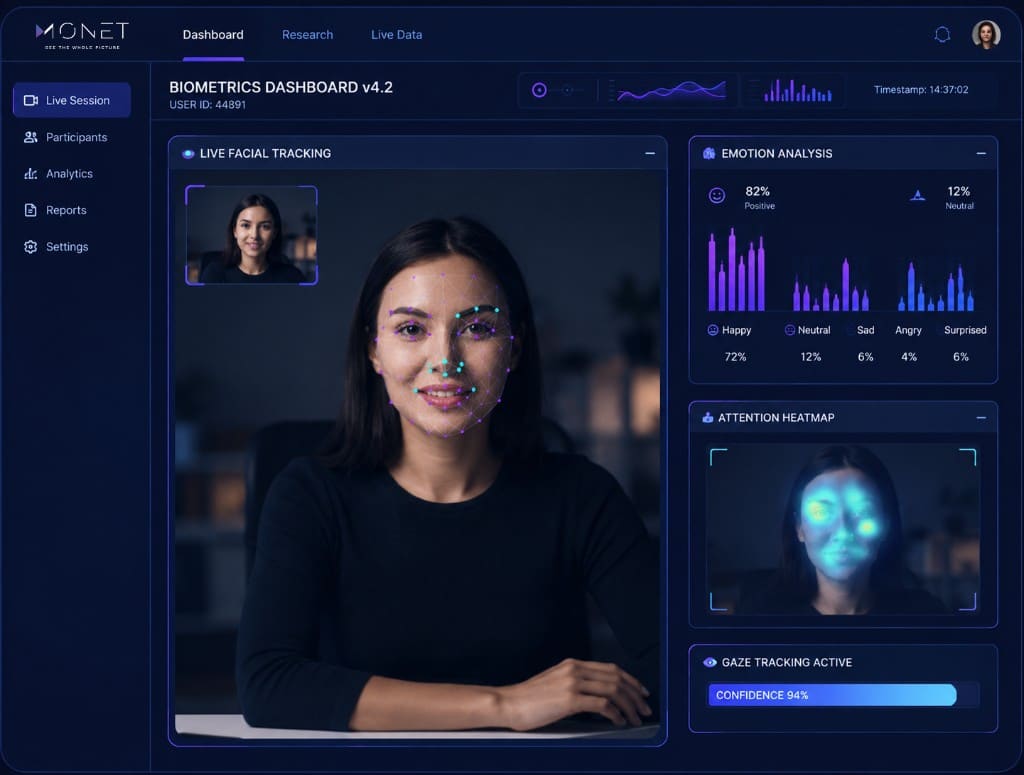
Task: Collapse the Attention Heatmap panel
Action: pos(981,418)
